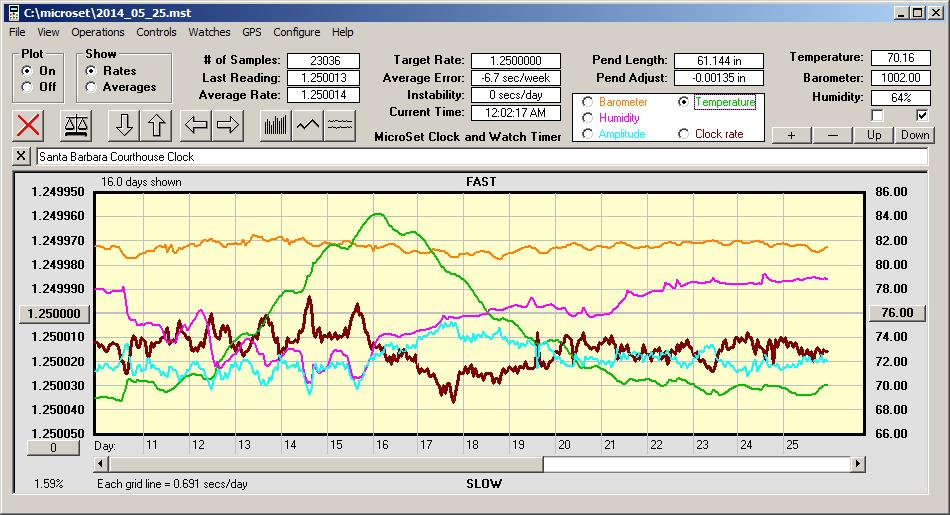The width and height of the screenshot is (950, 515).
Task: Click the vertical bars graph icon
Action: coord(275,125)
